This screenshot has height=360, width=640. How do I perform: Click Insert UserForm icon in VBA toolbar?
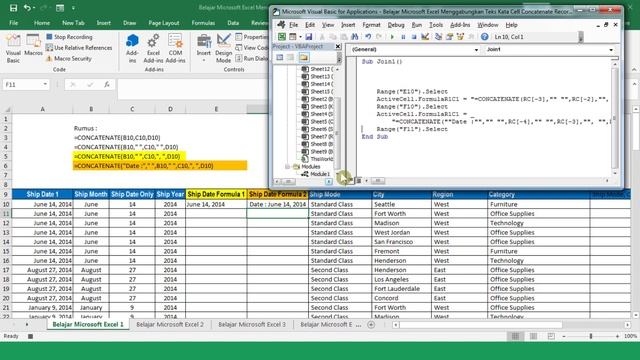tap(293, 37)
